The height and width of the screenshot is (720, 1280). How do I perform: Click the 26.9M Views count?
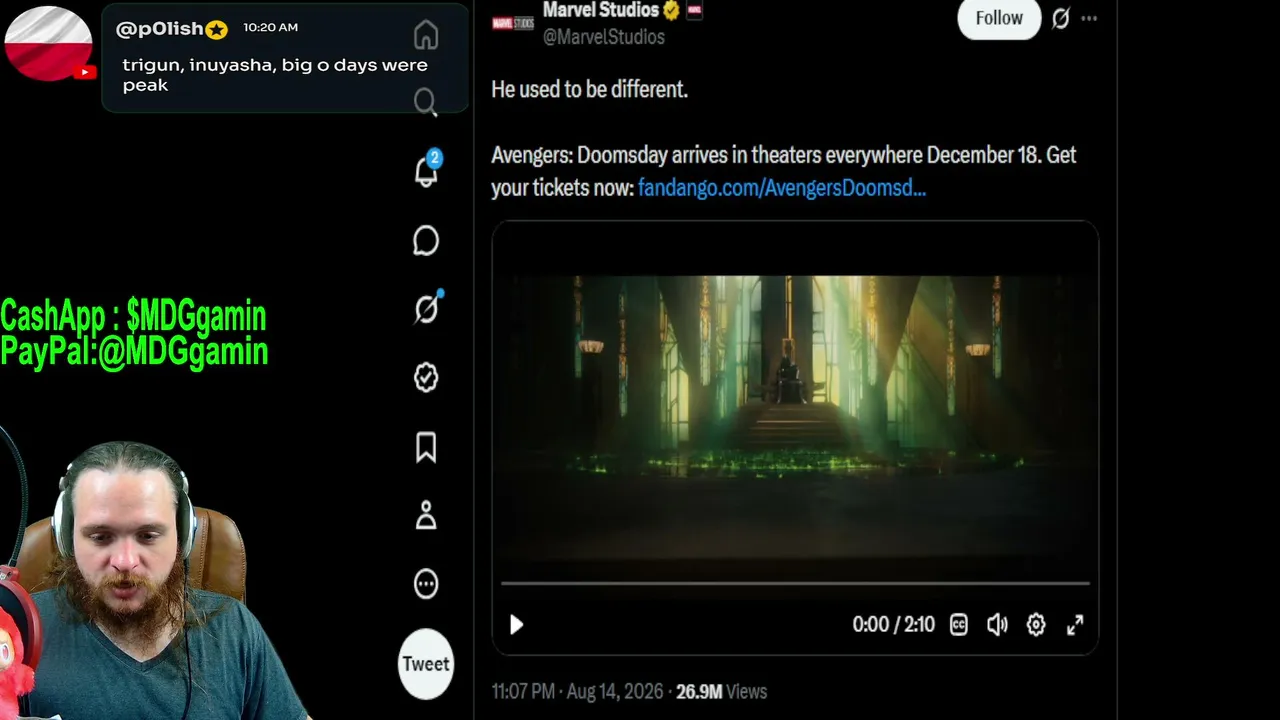pos(721,691)
